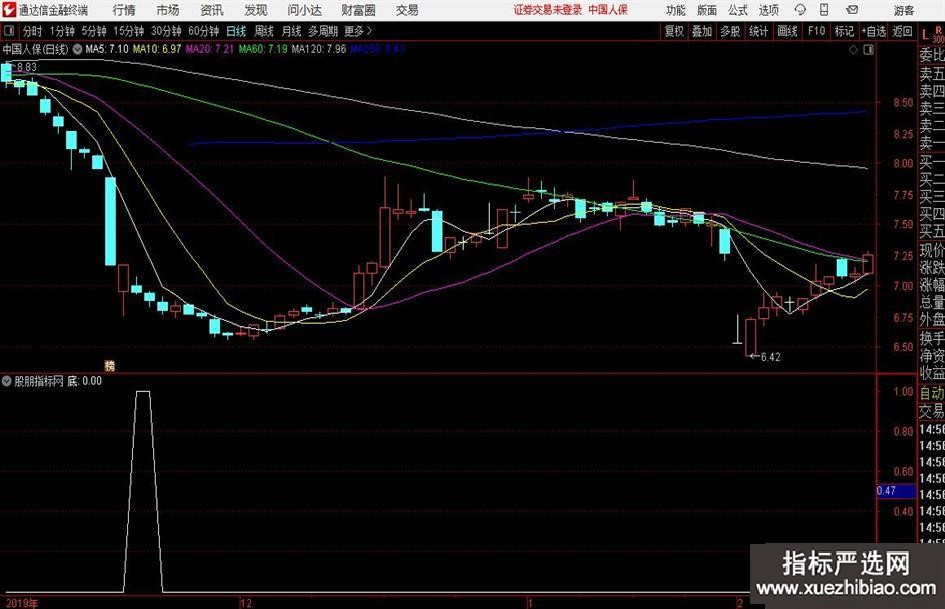Click the customer service headset icon
The image size is (945, 609).
pos(800,10)
